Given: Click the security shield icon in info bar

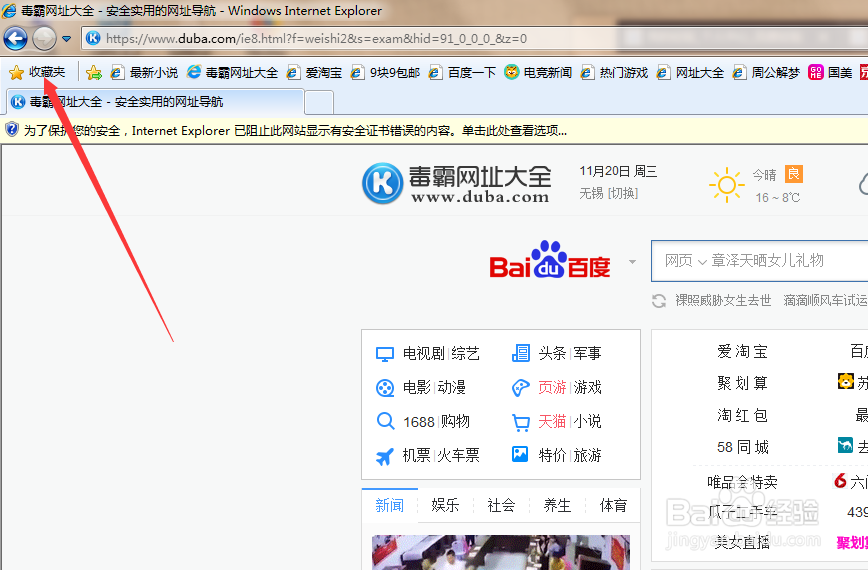Looking at the screenshot, I should (12, 130).
